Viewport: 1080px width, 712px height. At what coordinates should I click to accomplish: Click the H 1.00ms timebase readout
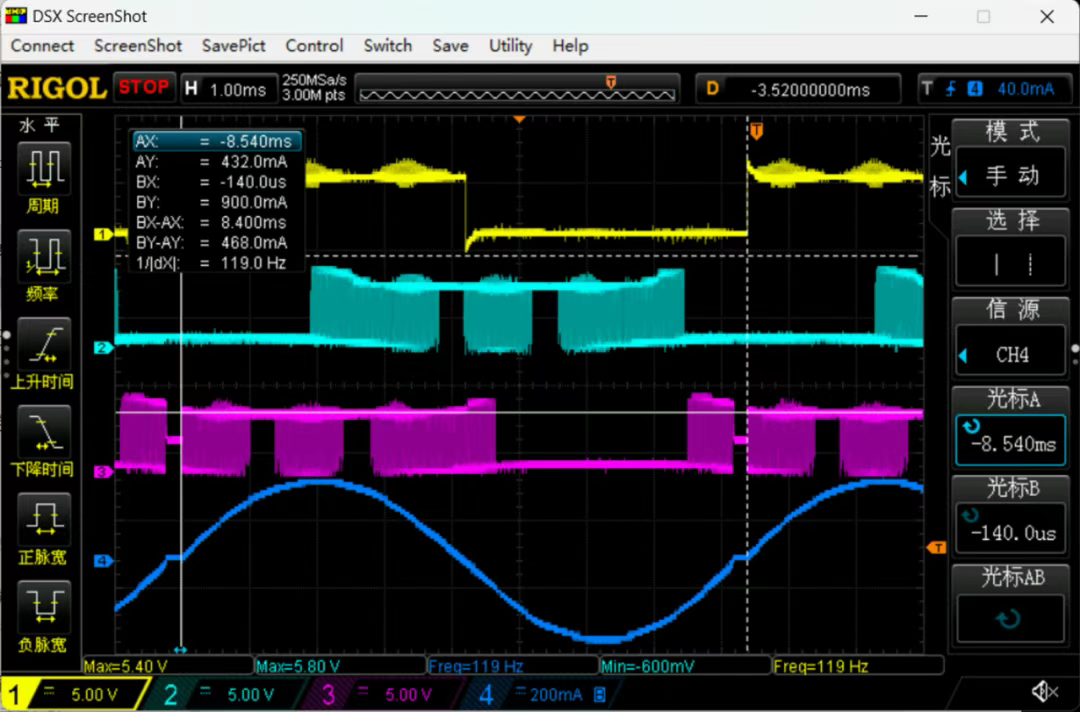click(x=228, y=90)
